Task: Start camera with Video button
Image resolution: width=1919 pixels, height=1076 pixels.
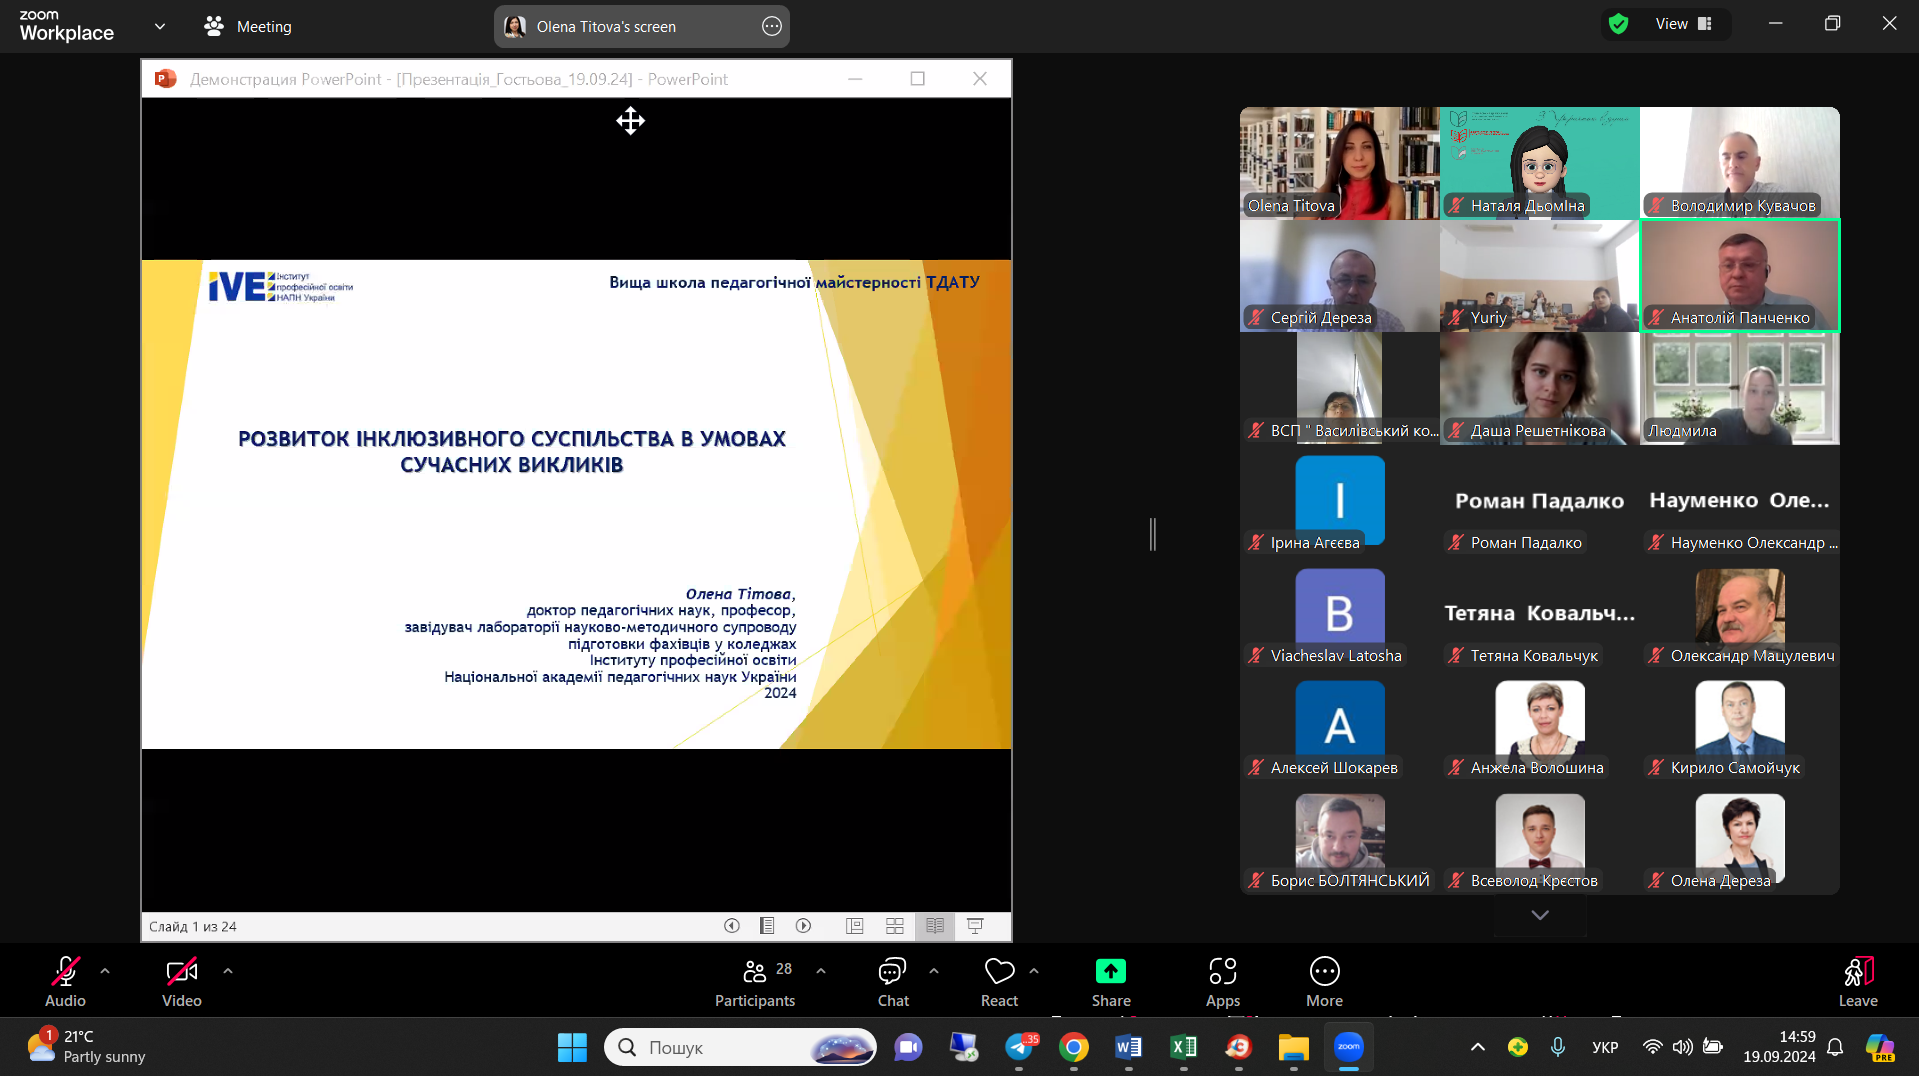Action: (x=181, y=982)
